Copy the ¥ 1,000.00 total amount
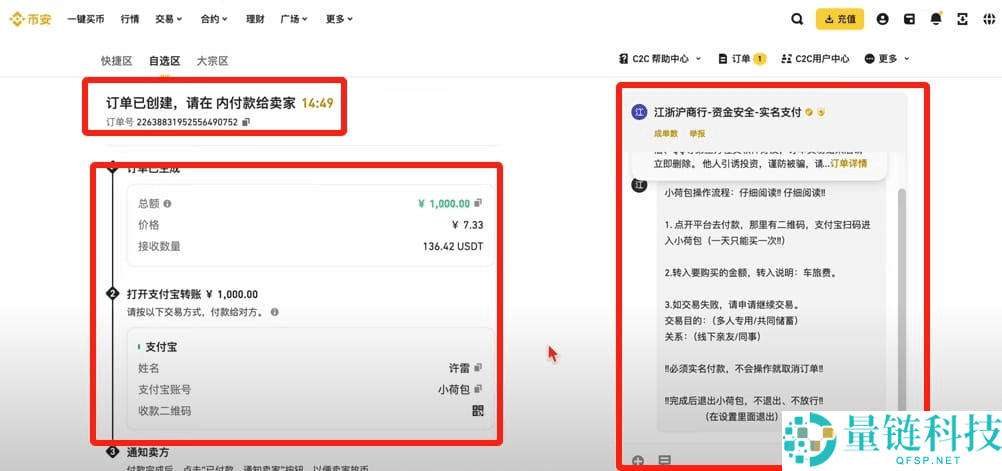 coord(479,203)
